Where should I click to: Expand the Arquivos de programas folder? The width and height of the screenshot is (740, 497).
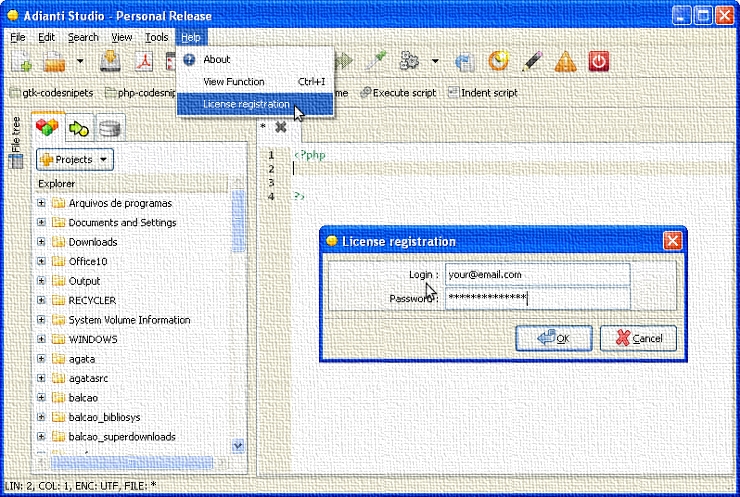[41, 203]
